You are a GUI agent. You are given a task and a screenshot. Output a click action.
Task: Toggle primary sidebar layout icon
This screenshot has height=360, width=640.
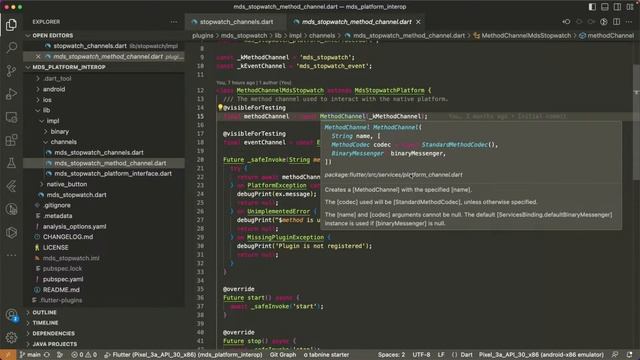pos(592,7)
